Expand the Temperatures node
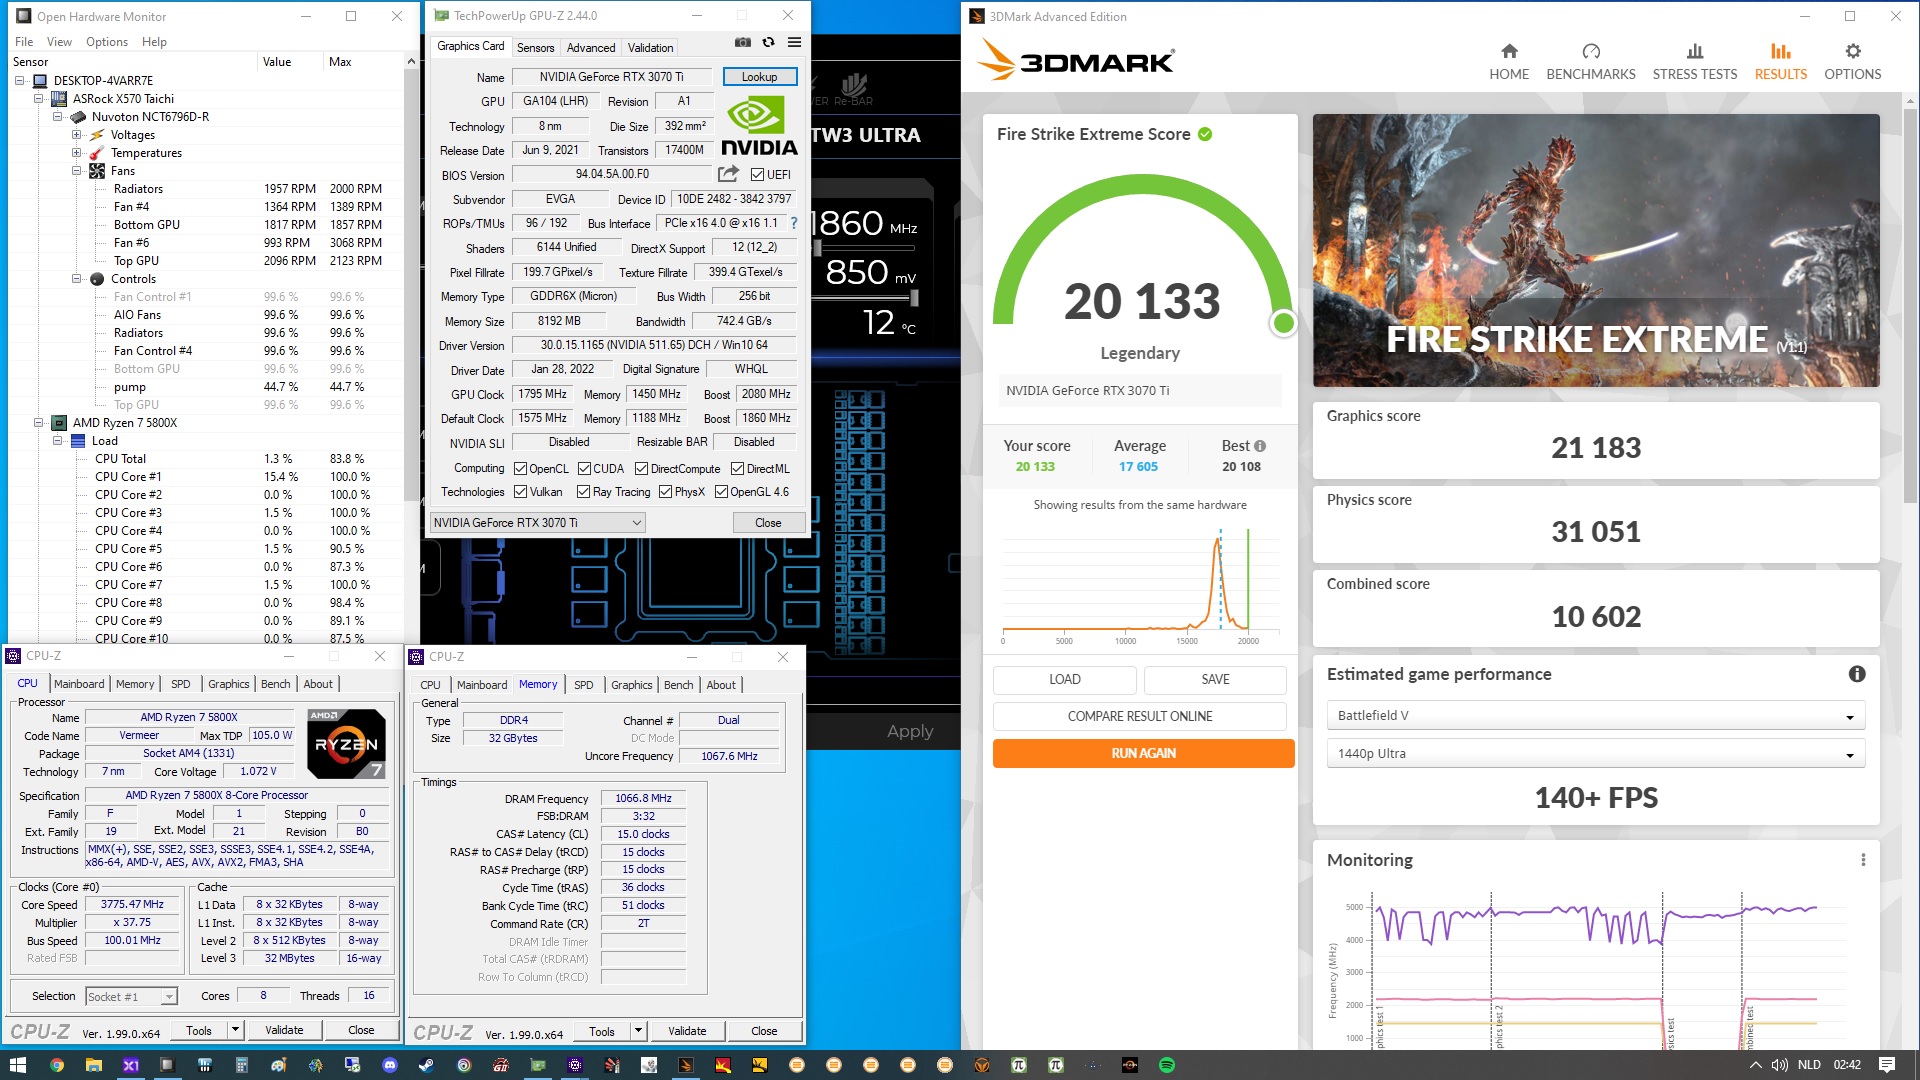Screen dimensions: 1920x1080 coord(77,153)
